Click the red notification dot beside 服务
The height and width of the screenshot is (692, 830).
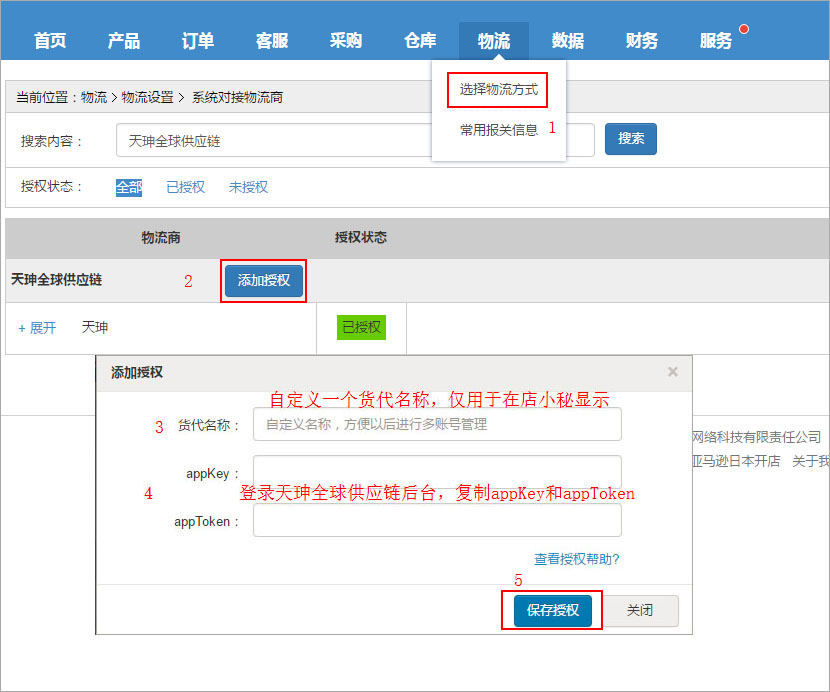[744, 29]
